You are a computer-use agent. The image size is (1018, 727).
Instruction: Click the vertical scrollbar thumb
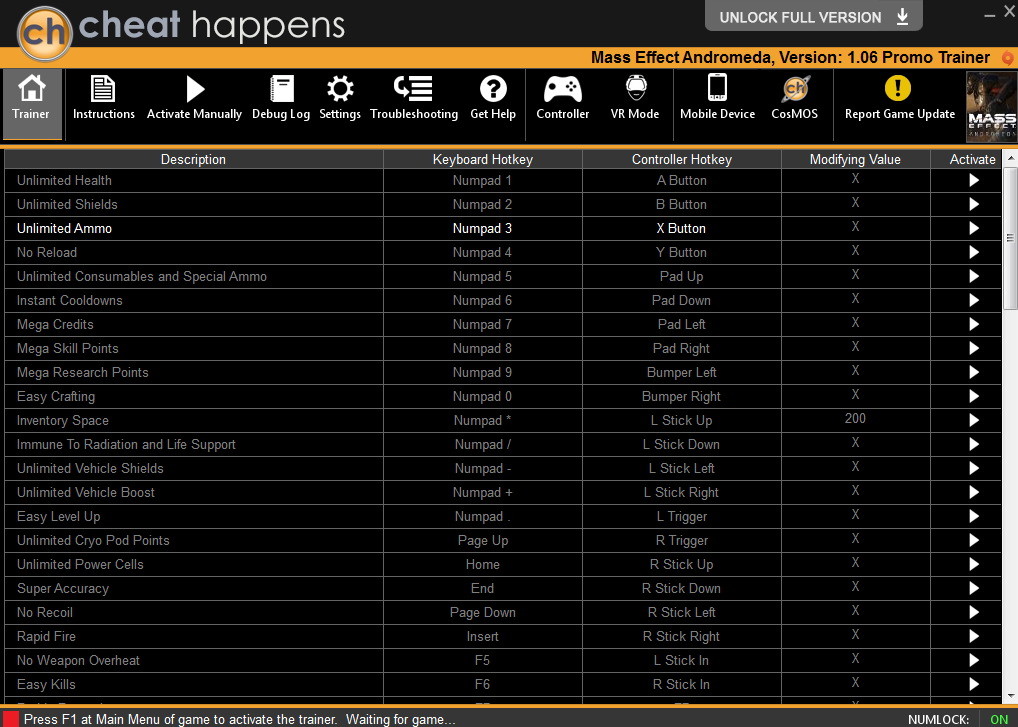point(1010,238)
